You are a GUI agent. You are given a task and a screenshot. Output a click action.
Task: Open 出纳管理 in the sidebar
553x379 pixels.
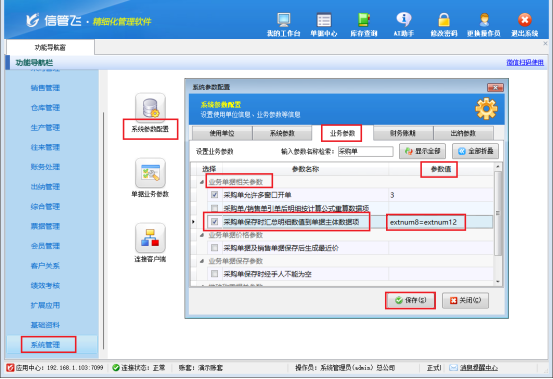coord(45,187)
